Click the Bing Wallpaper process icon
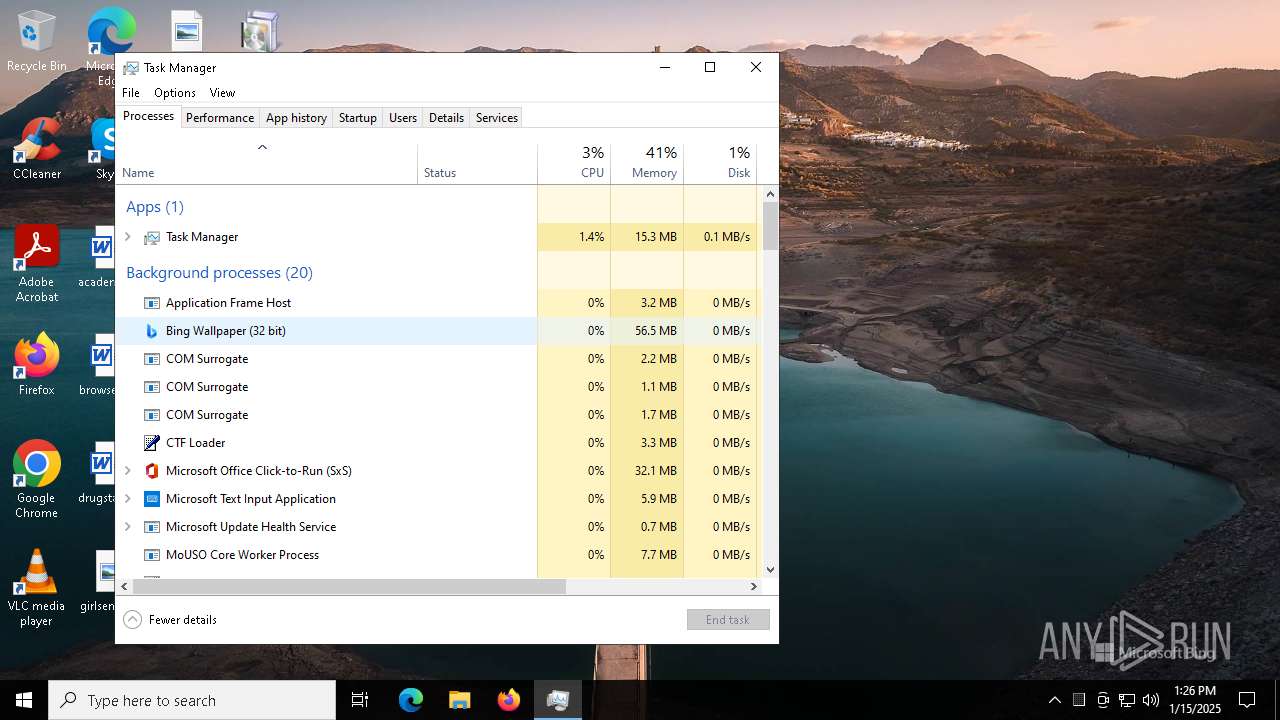The height and width of the screenshot is (720, 1280). (152, 331)
